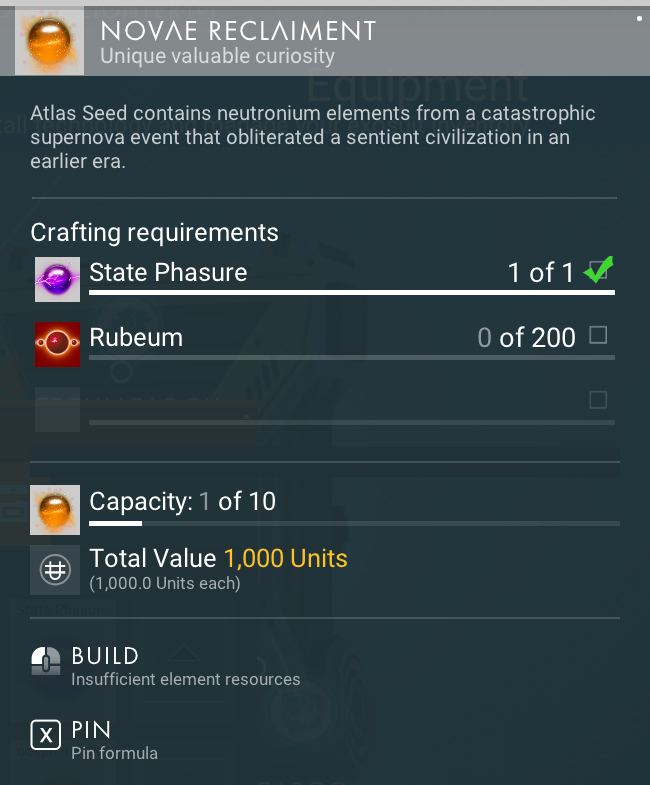
Task: Select the red Rubeum element icon
Action: tap(57, 344)
